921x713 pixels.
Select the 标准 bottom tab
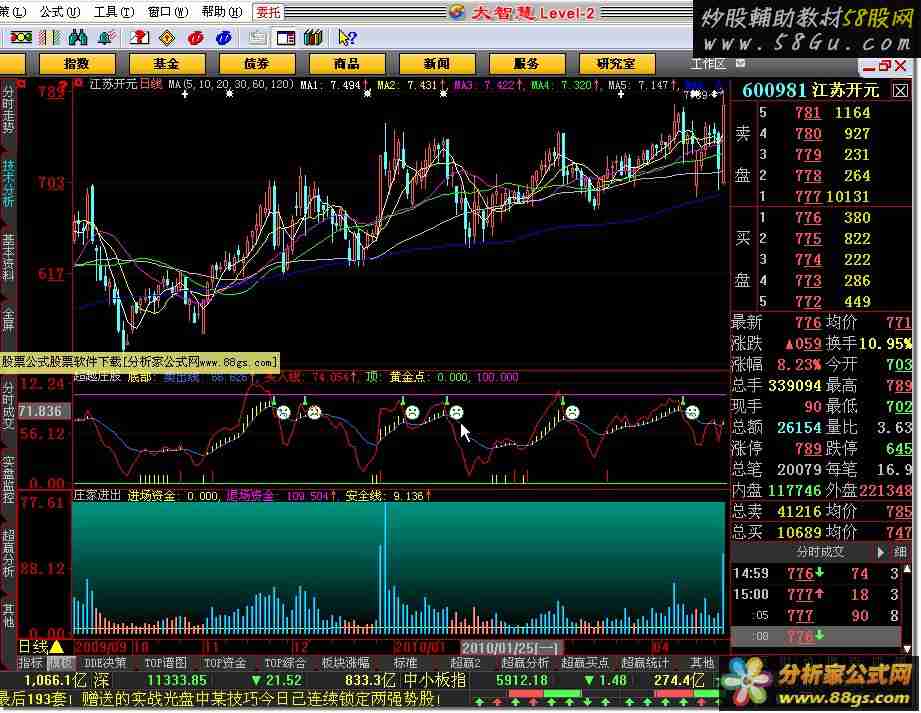click(x=405, y=662)
